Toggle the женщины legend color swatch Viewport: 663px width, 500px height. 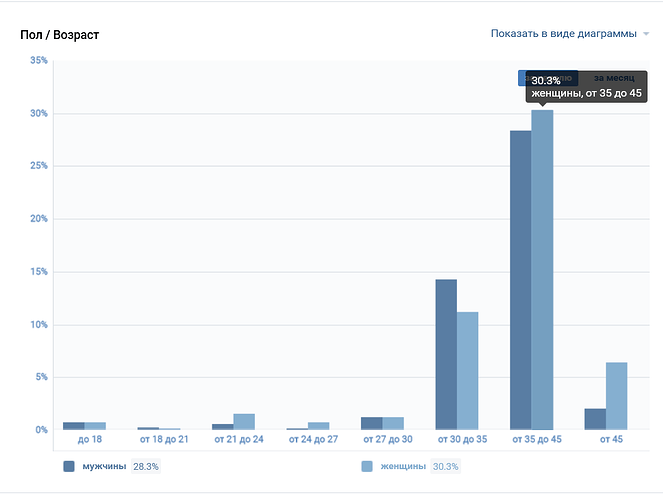tap(367, 466)
